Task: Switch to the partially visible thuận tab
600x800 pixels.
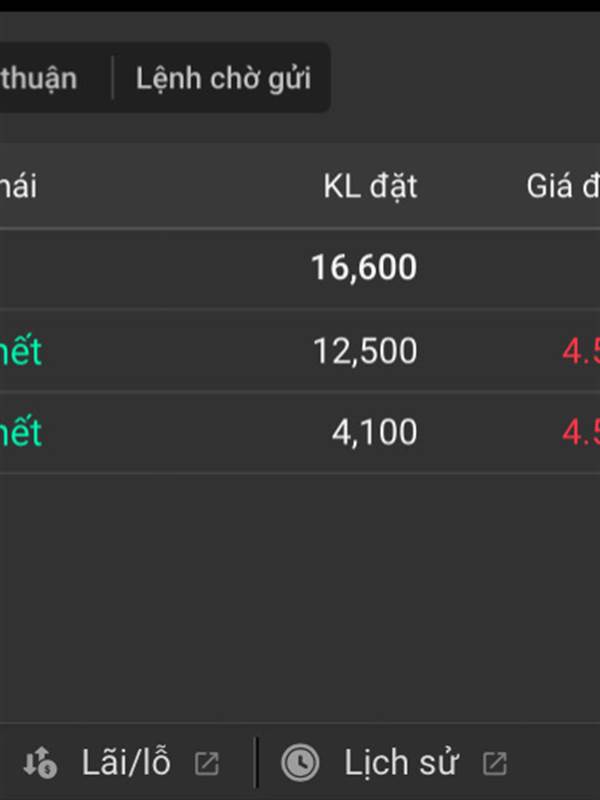Action: pyautogui.click(x=40, y=78)
